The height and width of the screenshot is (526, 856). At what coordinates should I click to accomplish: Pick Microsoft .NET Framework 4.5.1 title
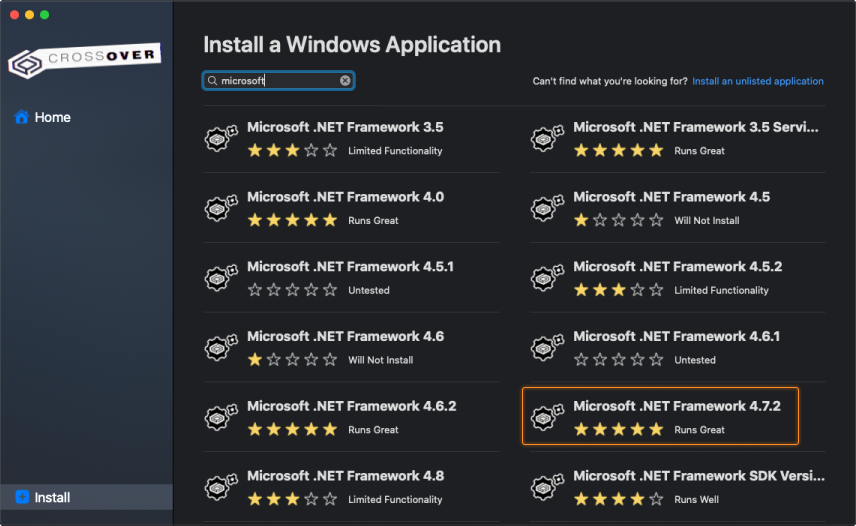(350, 267)
